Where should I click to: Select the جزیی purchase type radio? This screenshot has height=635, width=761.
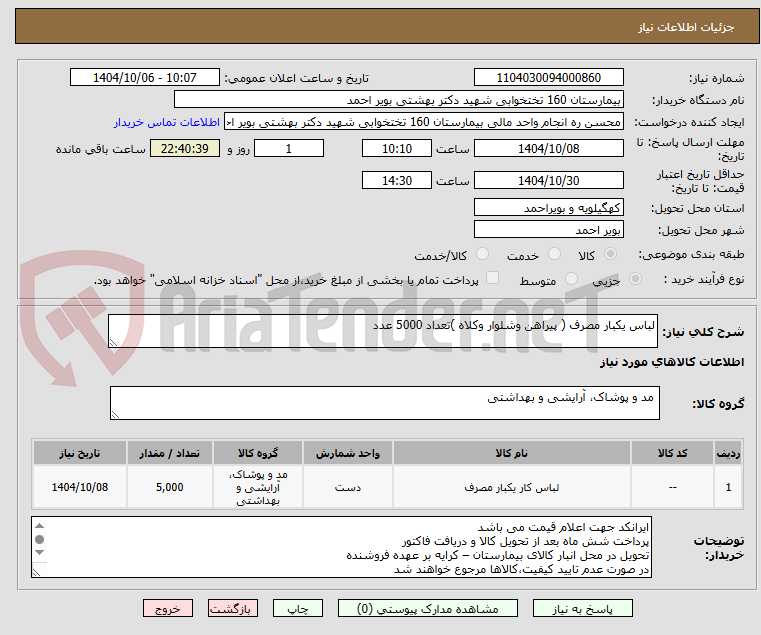tap(635, 279)
